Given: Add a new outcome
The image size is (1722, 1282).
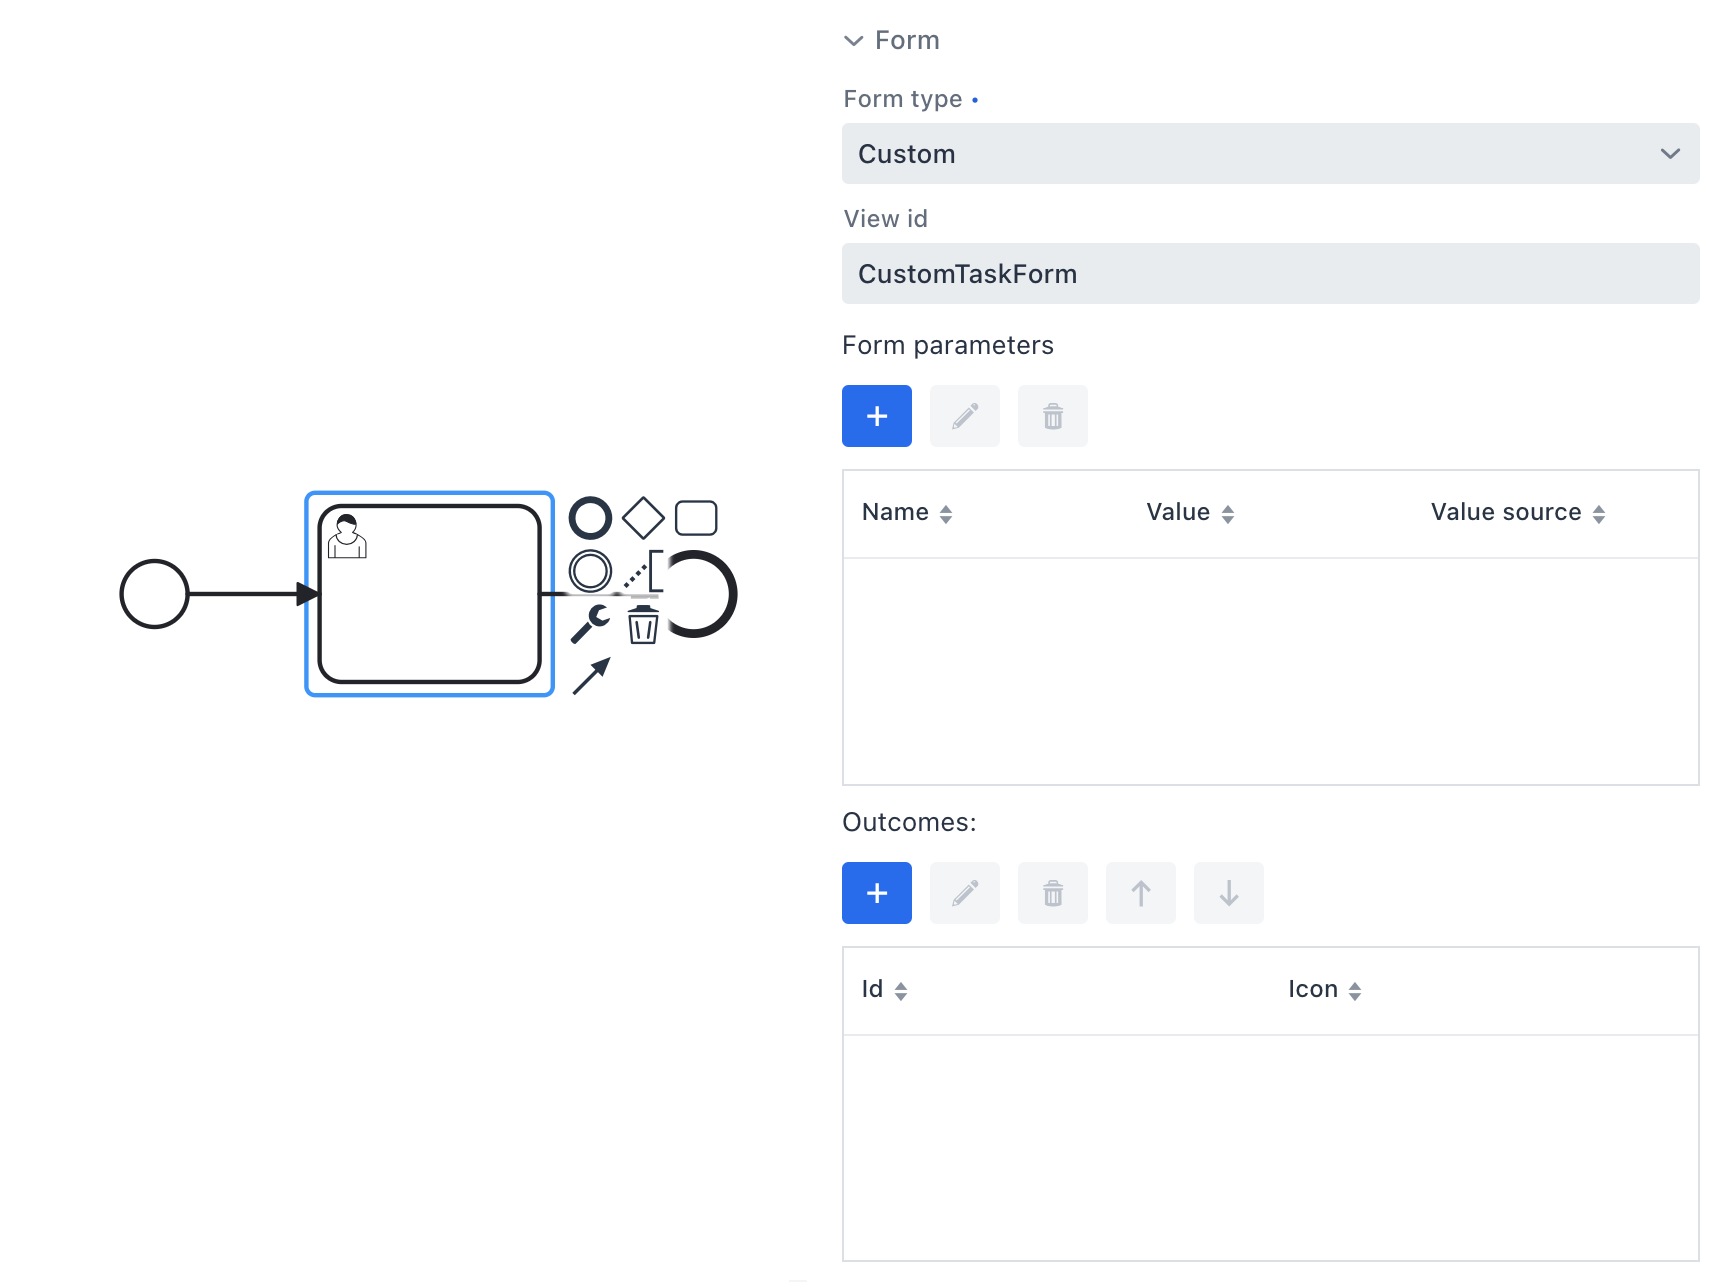Looking at the screenshot, I should point(876,893).
